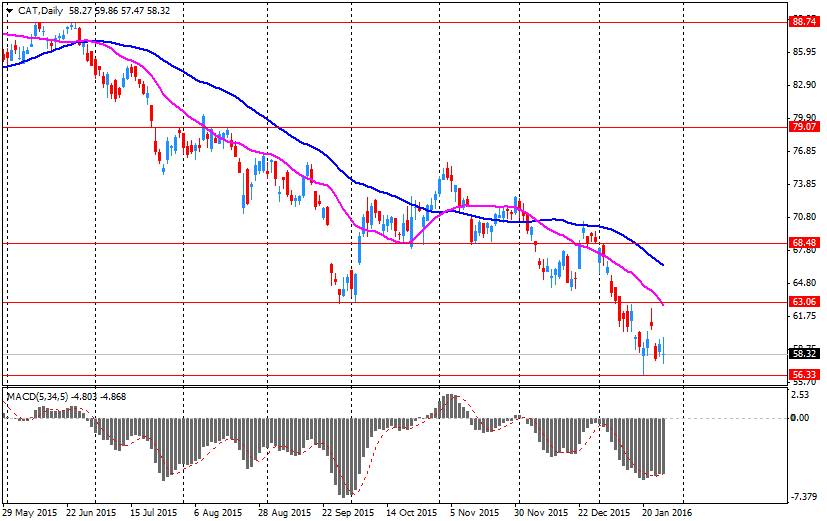The image size is (827, 521).
Task: Click the 29 May 2015 date label
Action: click(x=30, y=513)
